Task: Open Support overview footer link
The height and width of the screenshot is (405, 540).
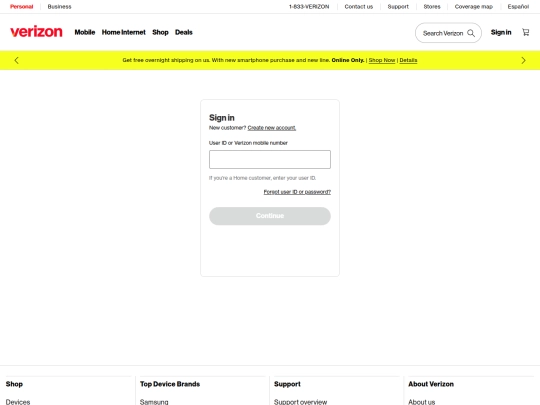Action: (x=300, y=402)
